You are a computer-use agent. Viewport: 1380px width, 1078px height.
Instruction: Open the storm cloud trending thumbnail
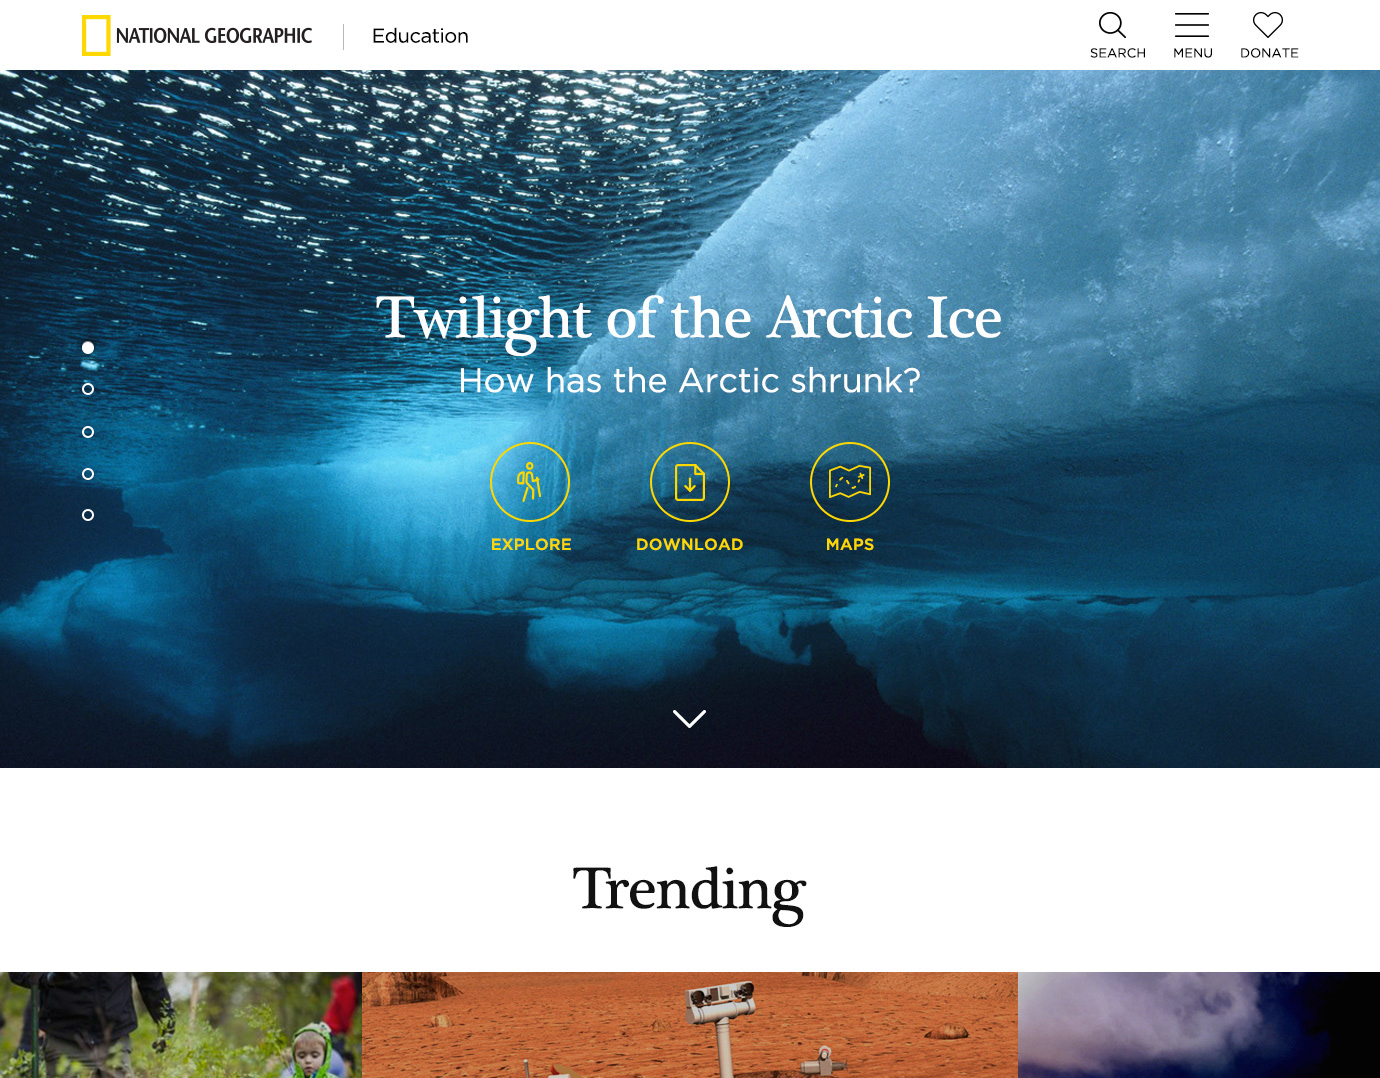pos(1199,1025)
